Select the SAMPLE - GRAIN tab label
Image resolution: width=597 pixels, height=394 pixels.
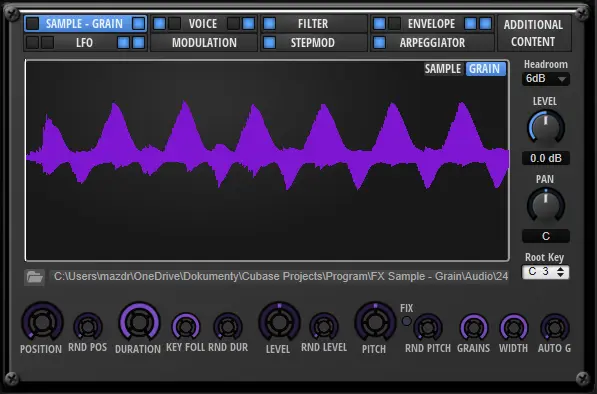point(84,24)
